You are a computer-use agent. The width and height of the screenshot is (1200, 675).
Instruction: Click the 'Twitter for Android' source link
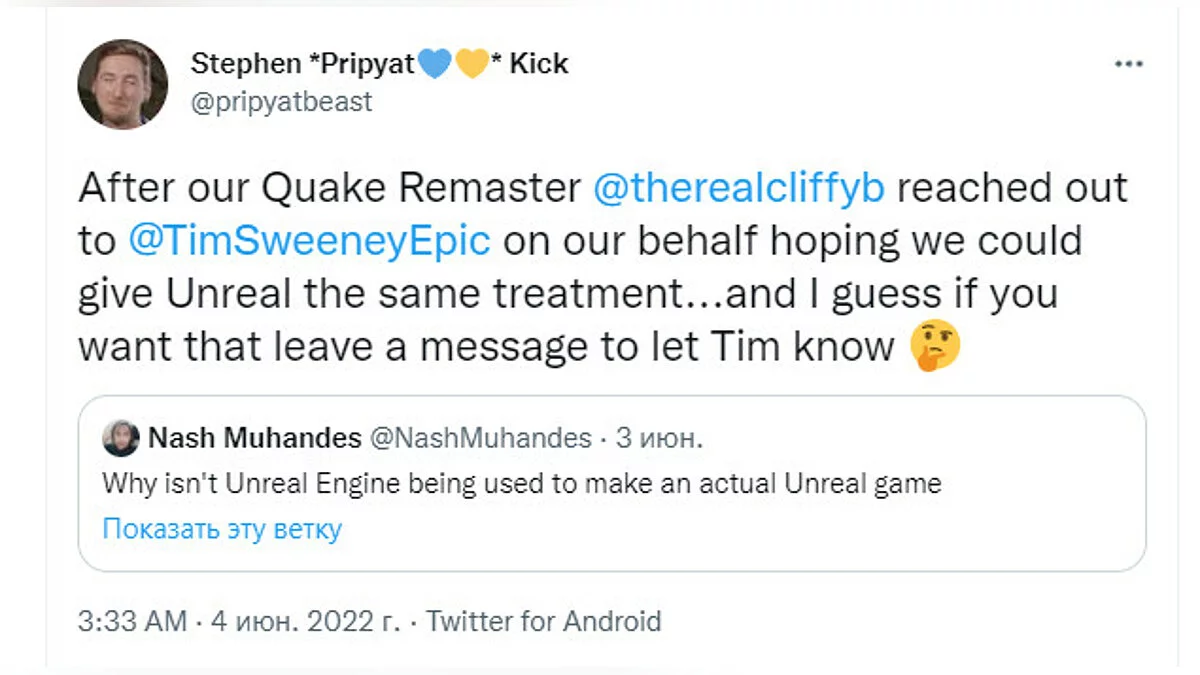[544, 621]
